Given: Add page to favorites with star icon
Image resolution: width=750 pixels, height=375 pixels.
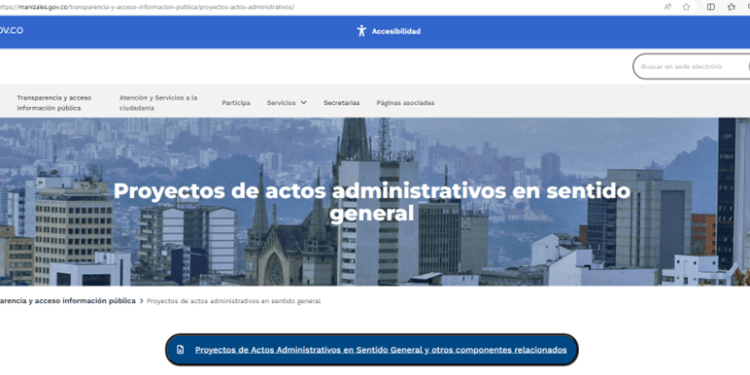Looking at the screenshot, I should tap(686, 7).
